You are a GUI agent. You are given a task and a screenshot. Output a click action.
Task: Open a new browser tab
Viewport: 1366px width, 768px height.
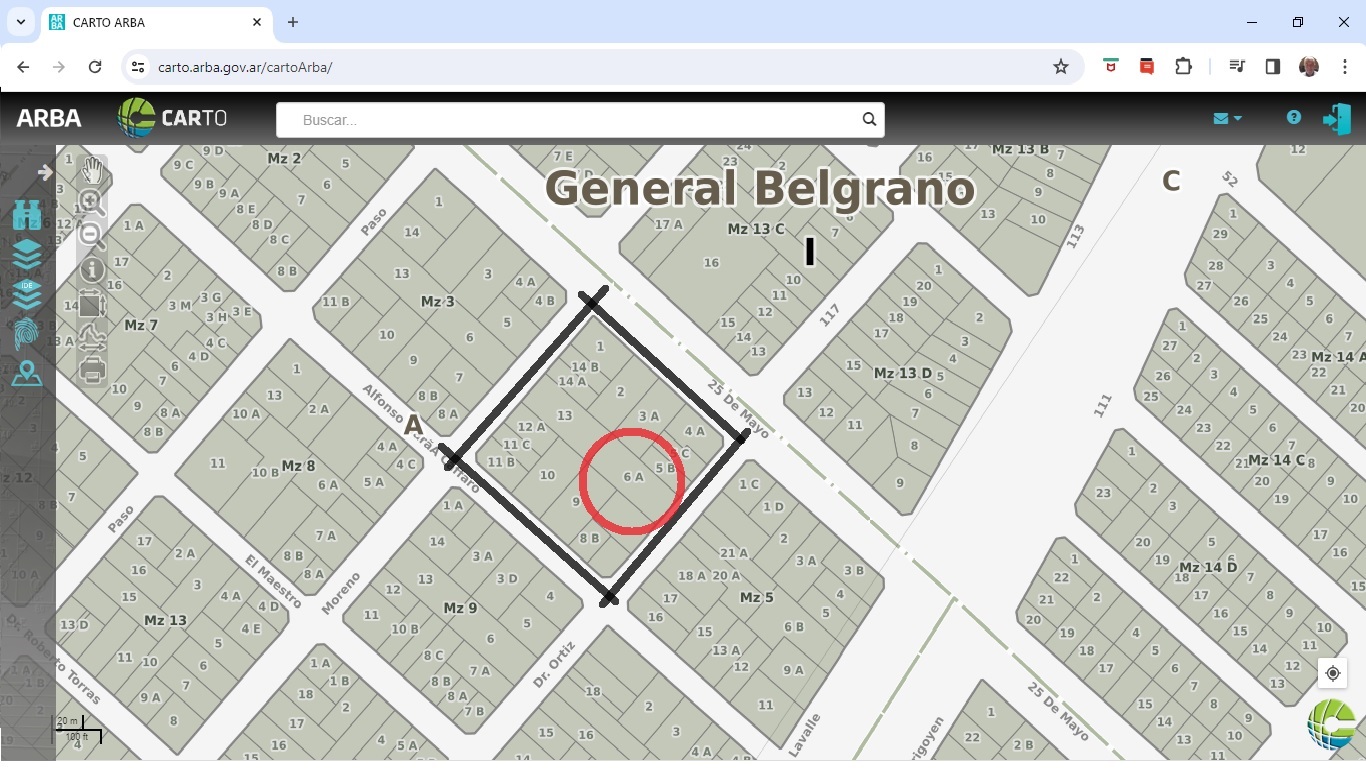click(293, 22)
